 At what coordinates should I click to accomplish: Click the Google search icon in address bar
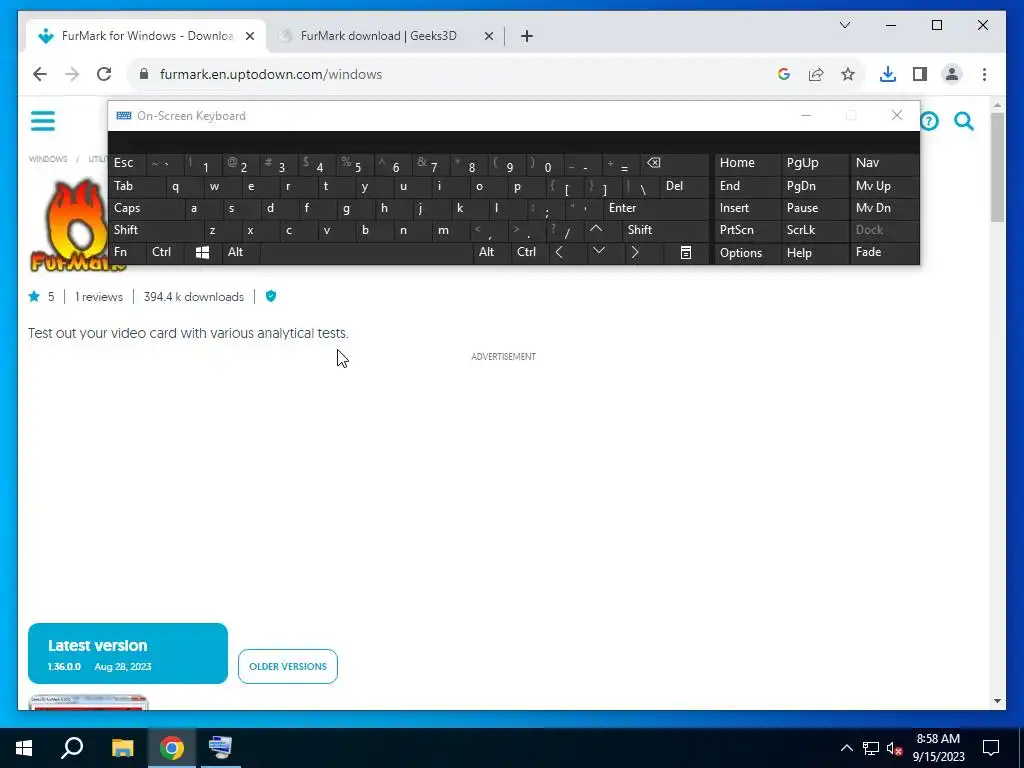784,74
